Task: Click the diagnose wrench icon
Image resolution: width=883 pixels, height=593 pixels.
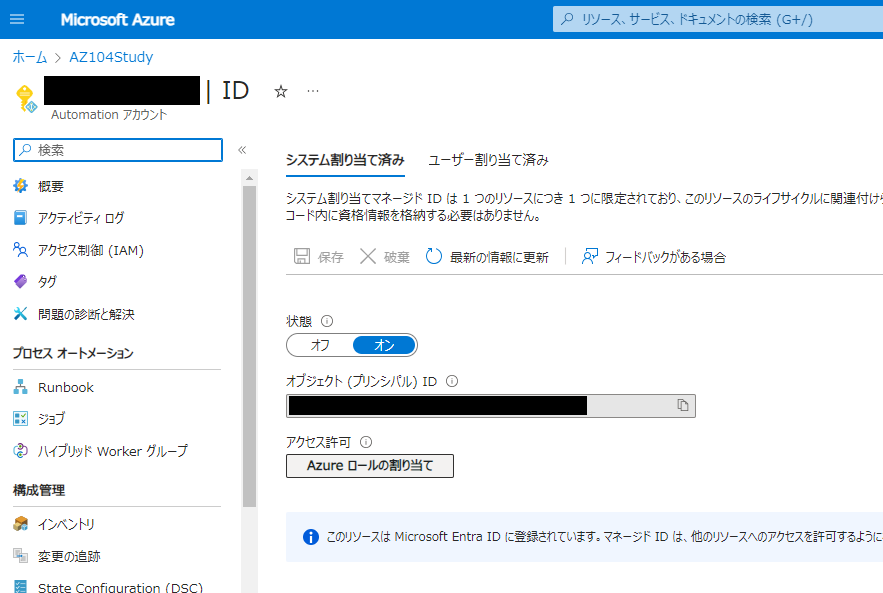Action: coord(20,314)
